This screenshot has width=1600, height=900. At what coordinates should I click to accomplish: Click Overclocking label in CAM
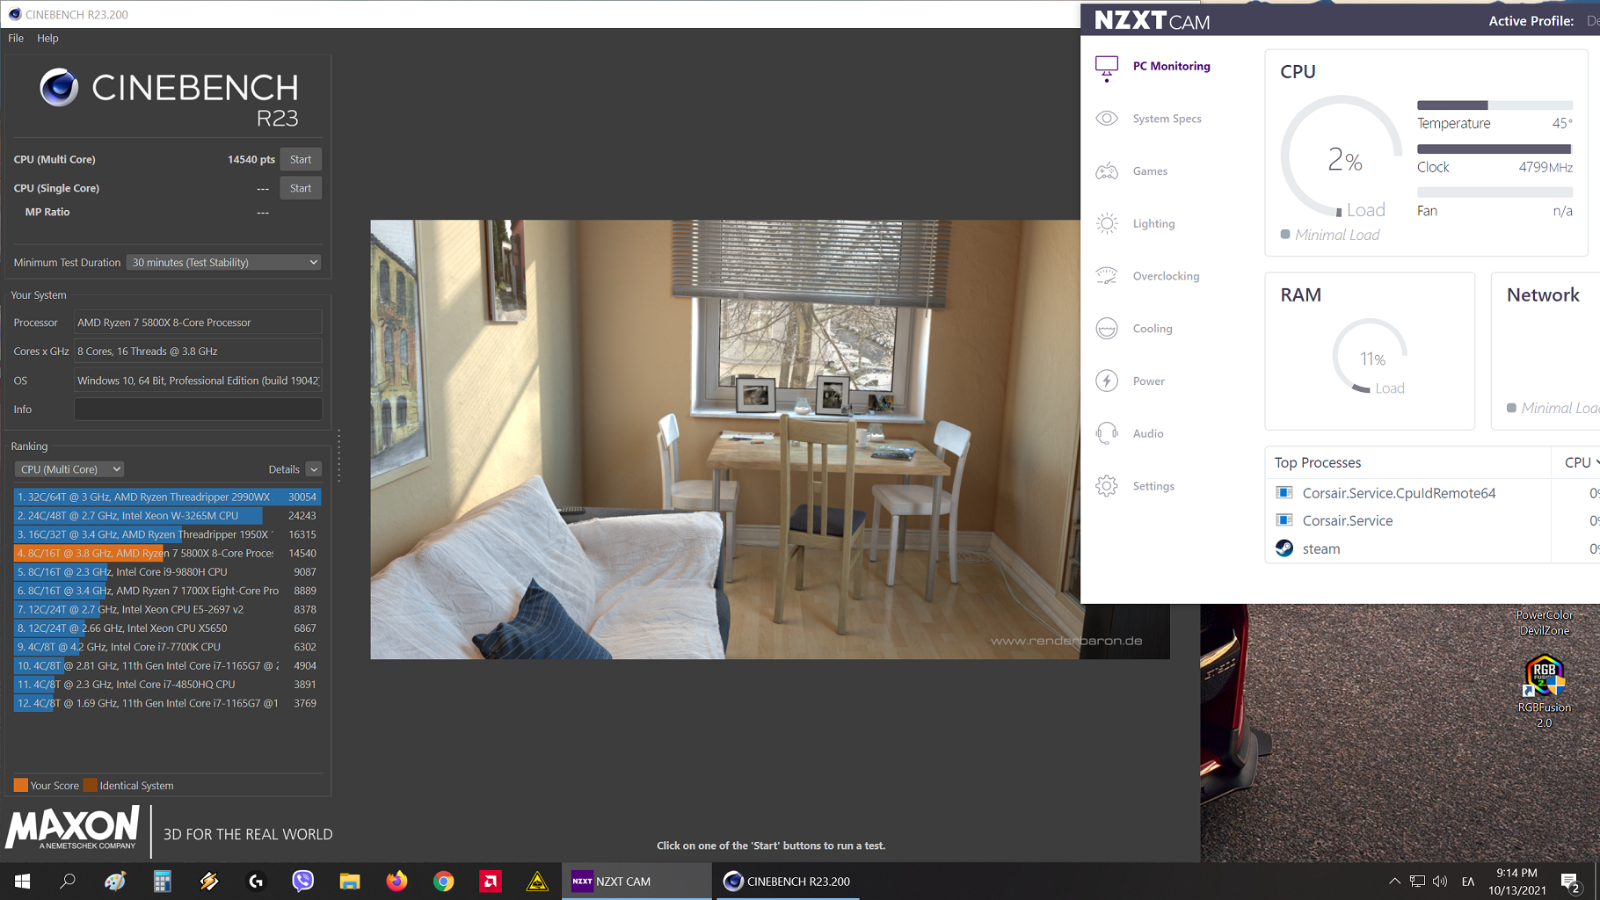click(x=1166, y=276)
